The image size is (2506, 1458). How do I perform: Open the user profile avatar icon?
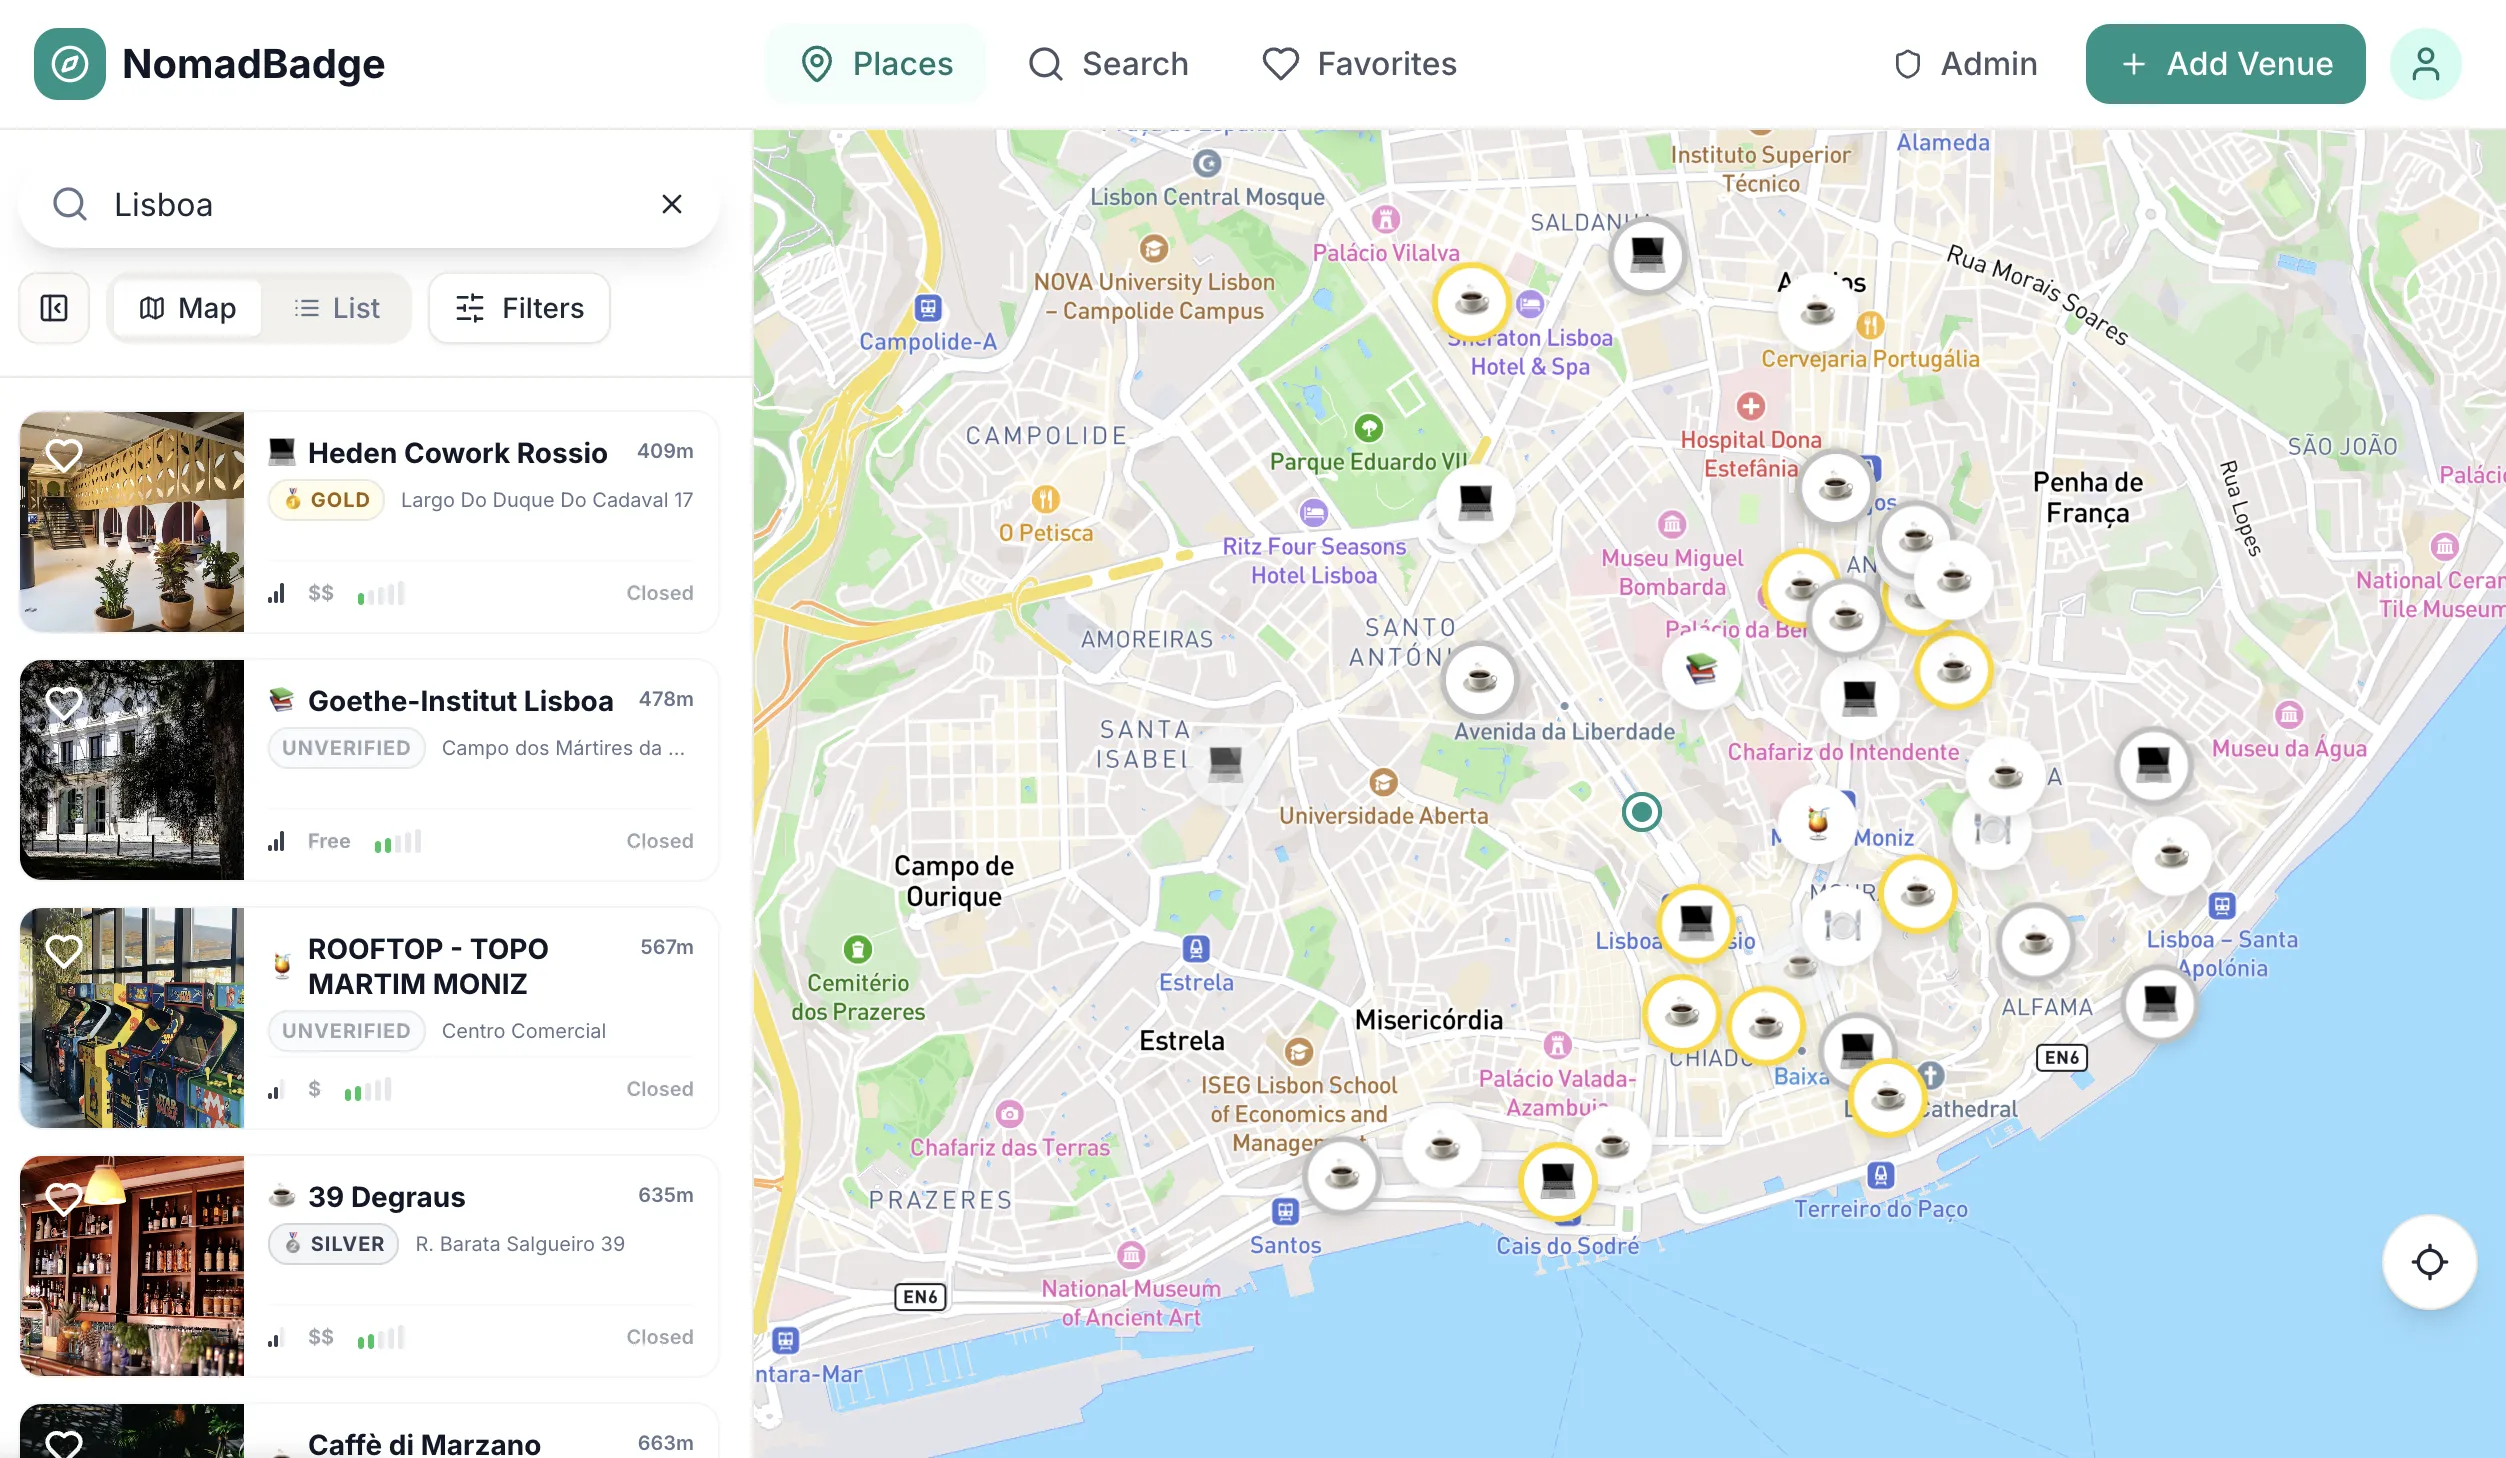2425,63
